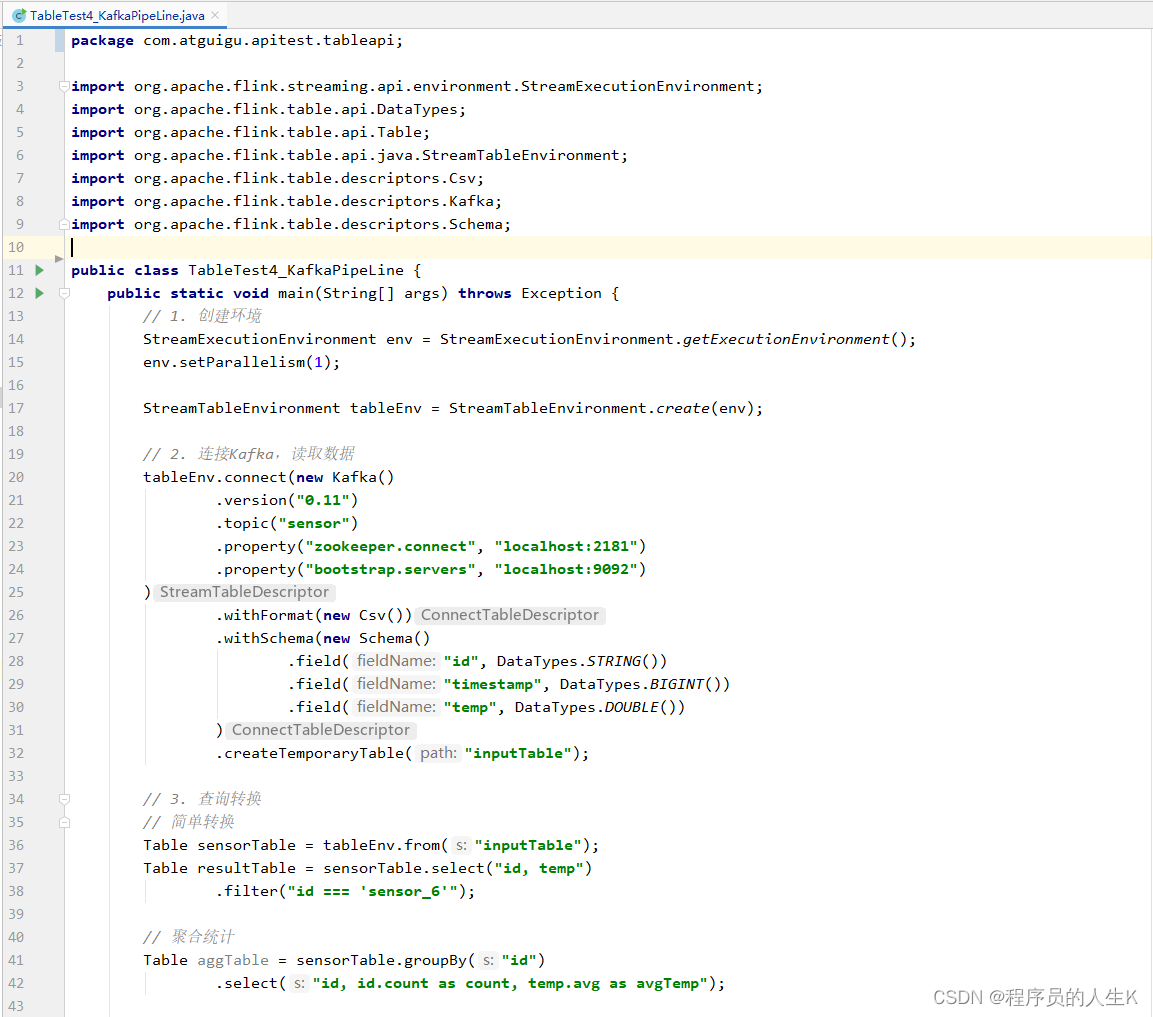Viewport: 1153px width, 1017px height.
Task: Click the Java class icon on the tab
Action: tap(19, 15)
